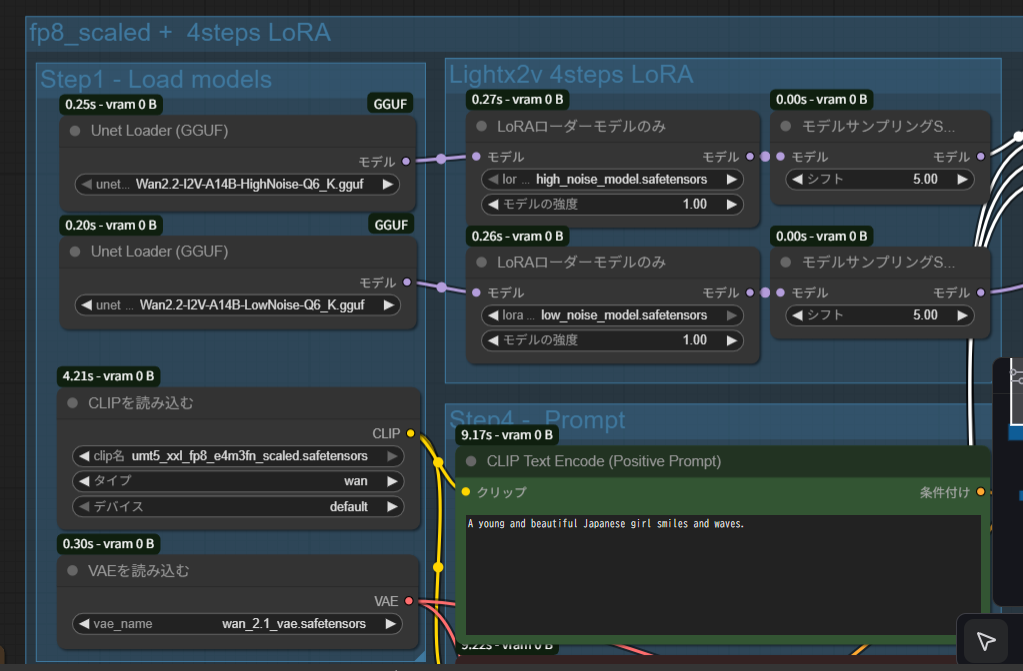The height and width of the screenshot is (671, 1023).
Task: Click the high_noise モデルの強度 1.00 value
Action: (695, 204)
